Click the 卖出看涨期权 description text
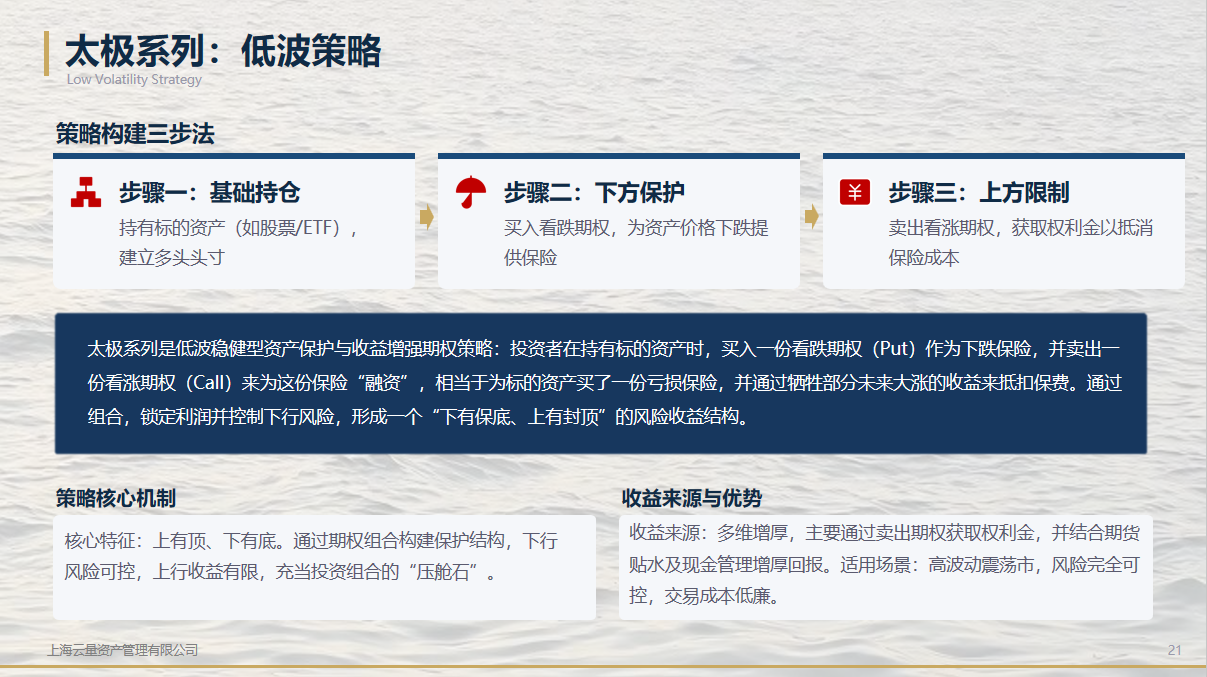The image size is (1207, 677). [1021, 242]
